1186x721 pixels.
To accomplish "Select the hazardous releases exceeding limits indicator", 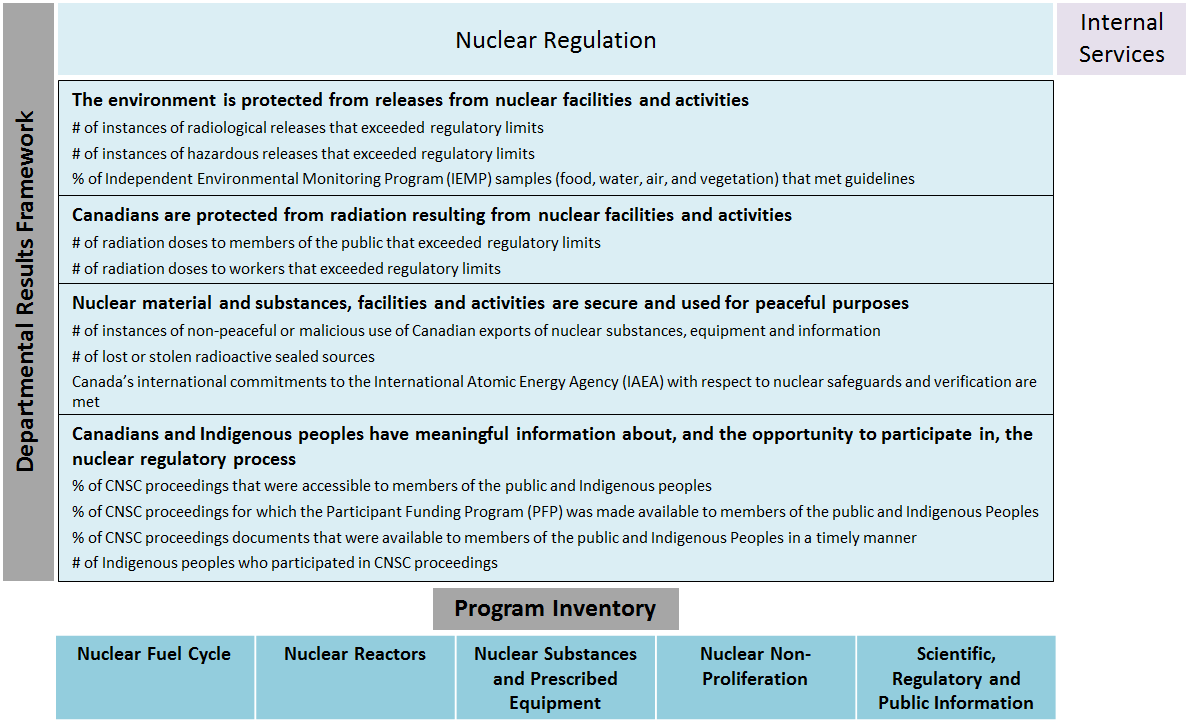I will point(303,154).
